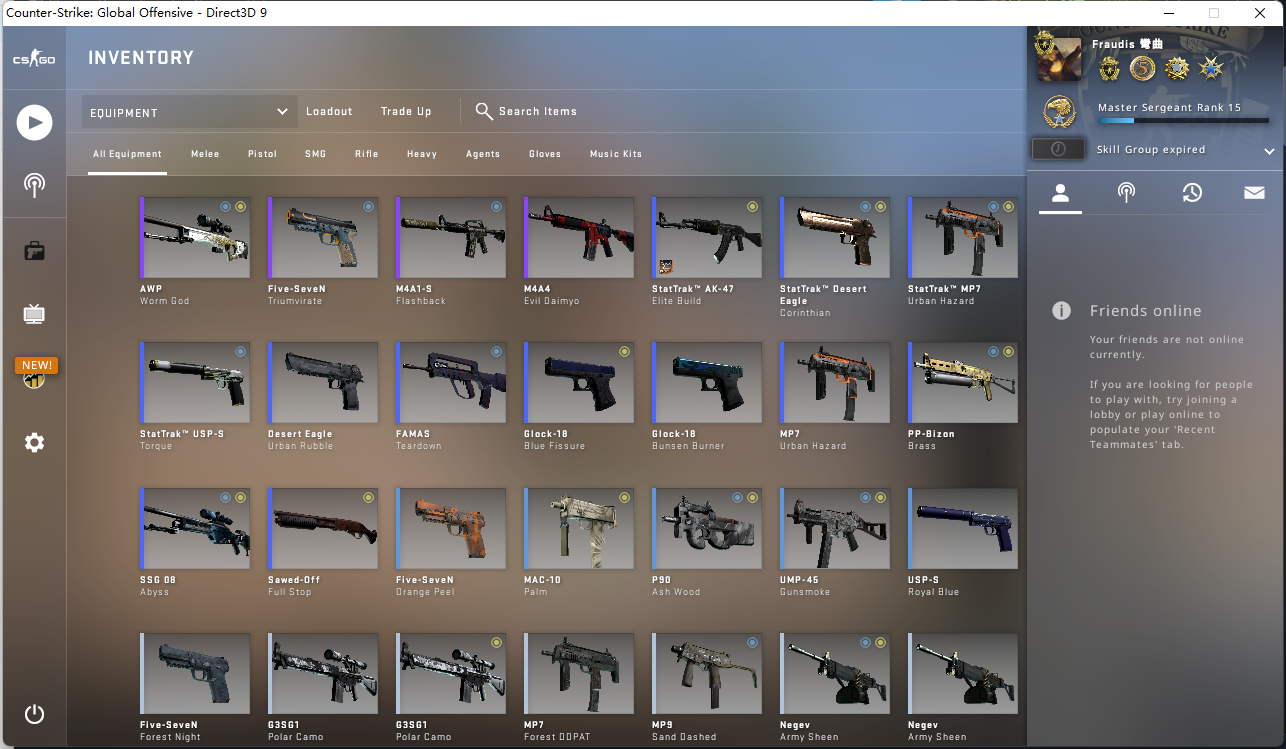Viewport: 1286px width, 749px height.
Task: Select the Glock-18 Blue Fissure item
Action: (579, 382)
